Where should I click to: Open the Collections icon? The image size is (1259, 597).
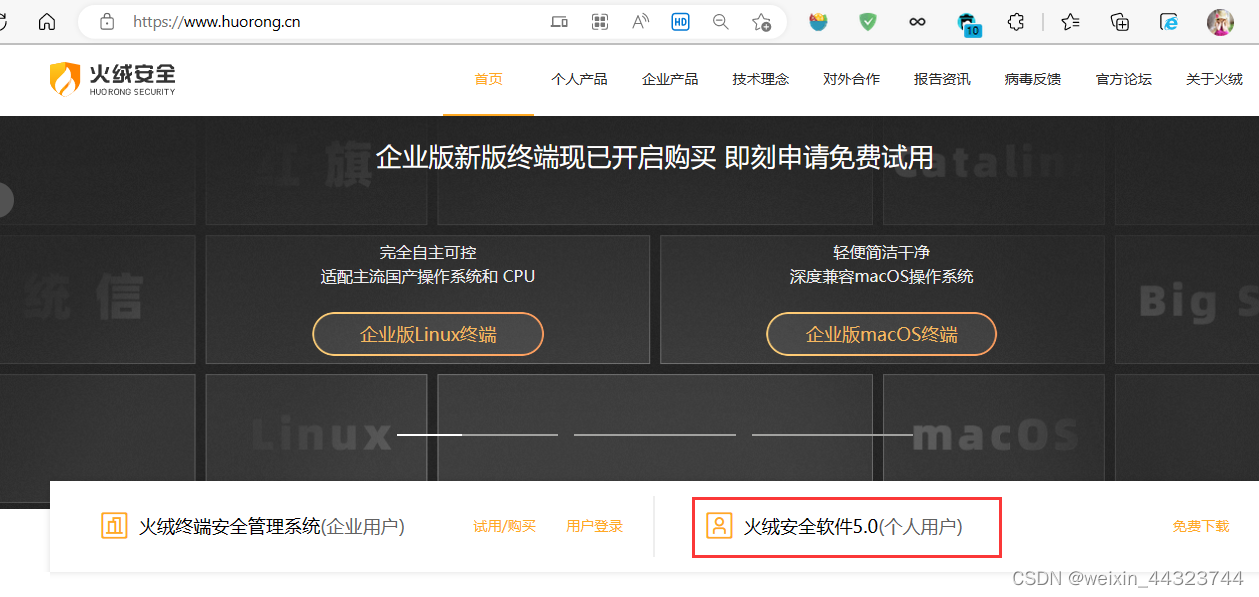click(1120, 21)
